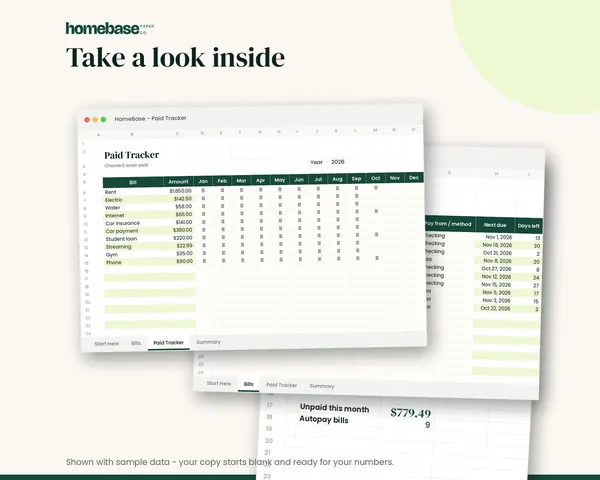
Task: Select the Electric bill cell
Action: [x=134, y=200]
